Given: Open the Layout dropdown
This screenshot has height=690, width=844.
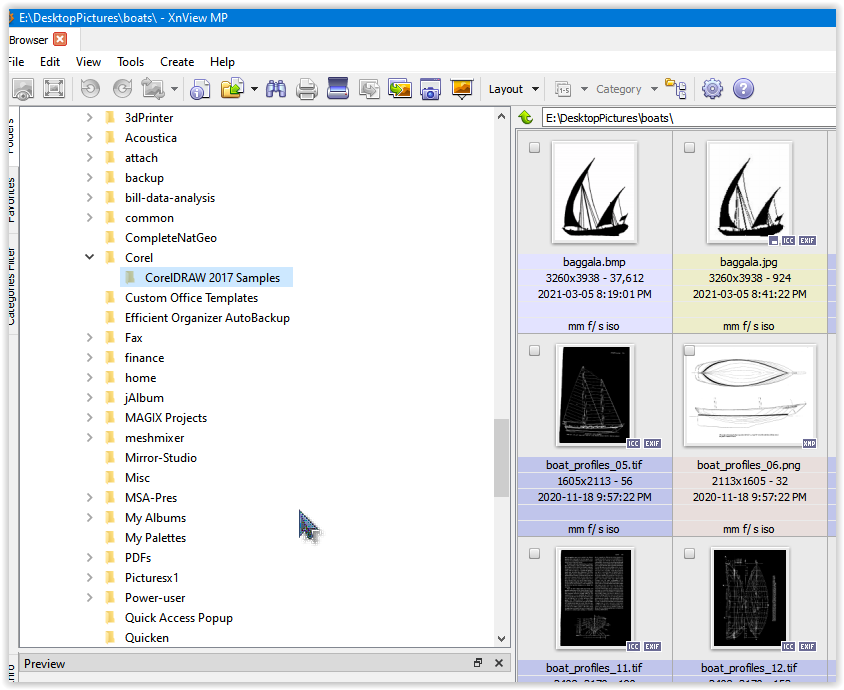Looking at the screenshot, I should pos(514,89).
